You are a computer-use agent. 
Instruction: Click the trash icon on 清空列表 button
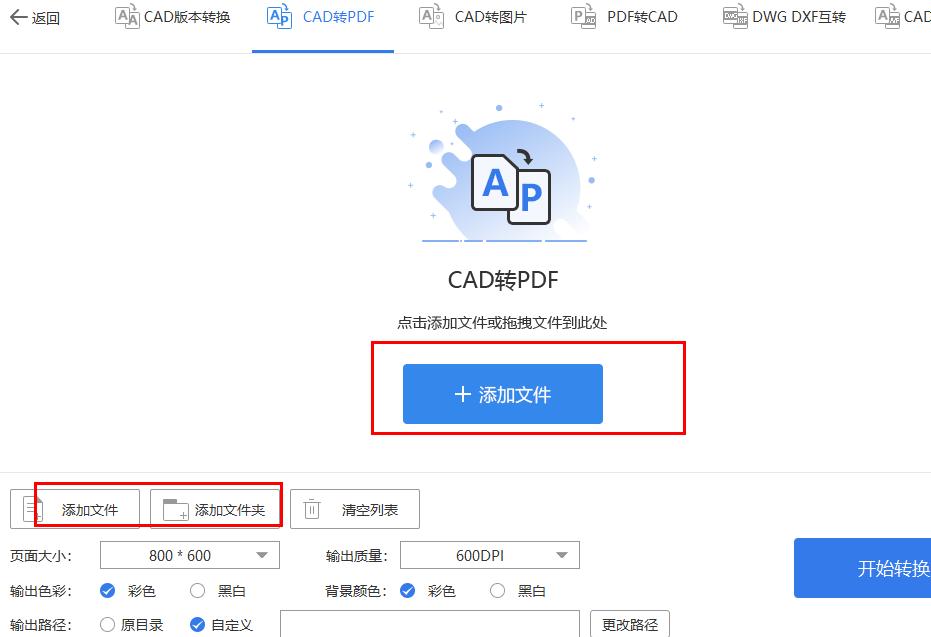tap(312, 509)
